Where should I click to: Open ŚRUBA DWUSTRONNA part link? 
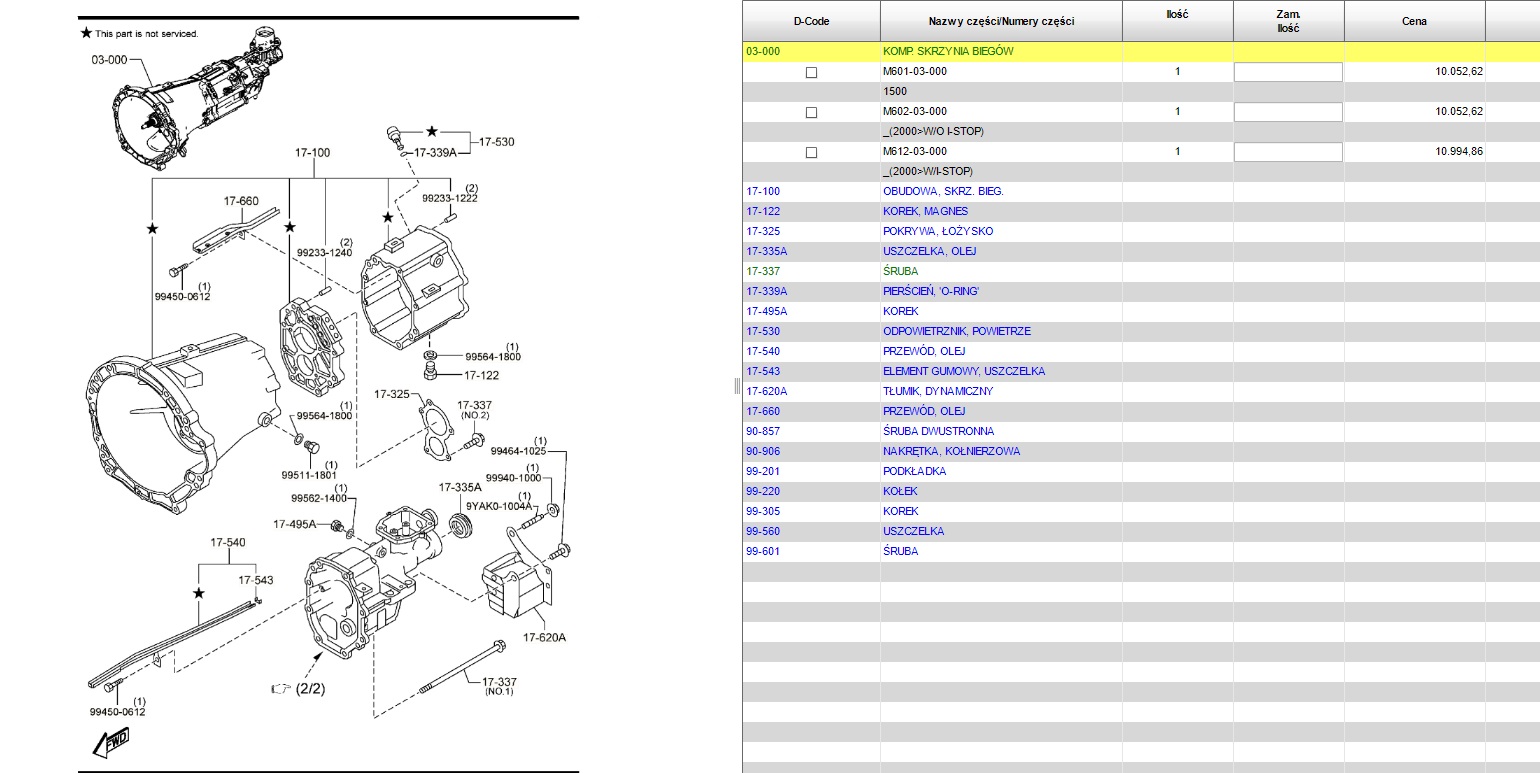(x=938, y=431)
